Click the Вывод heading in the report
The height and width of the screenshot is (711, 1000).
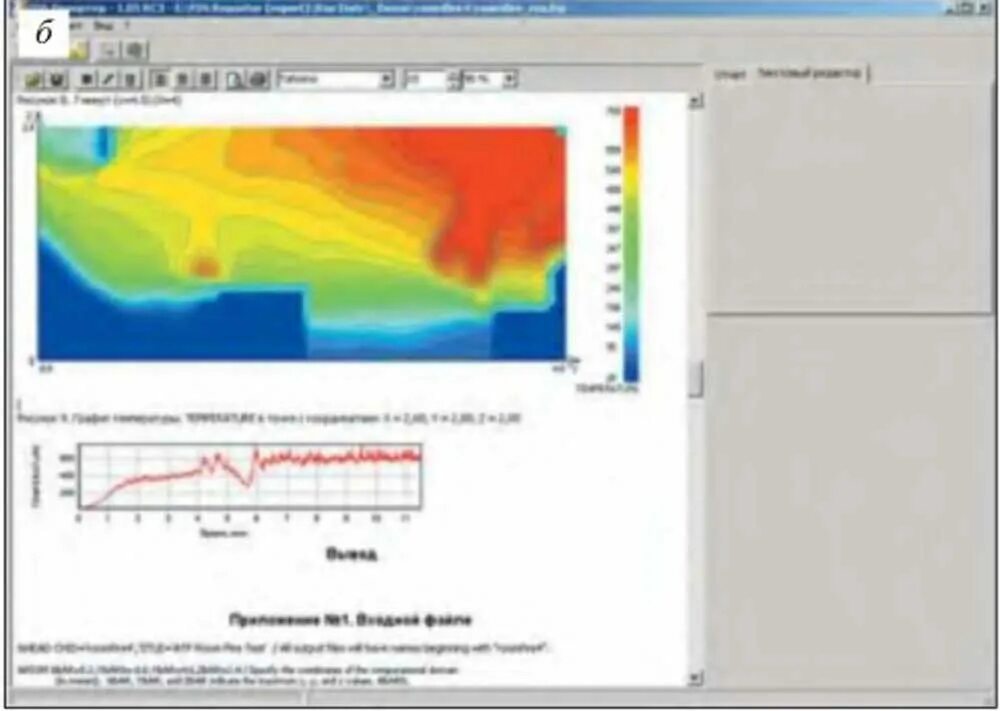click(x=351, y=553)
